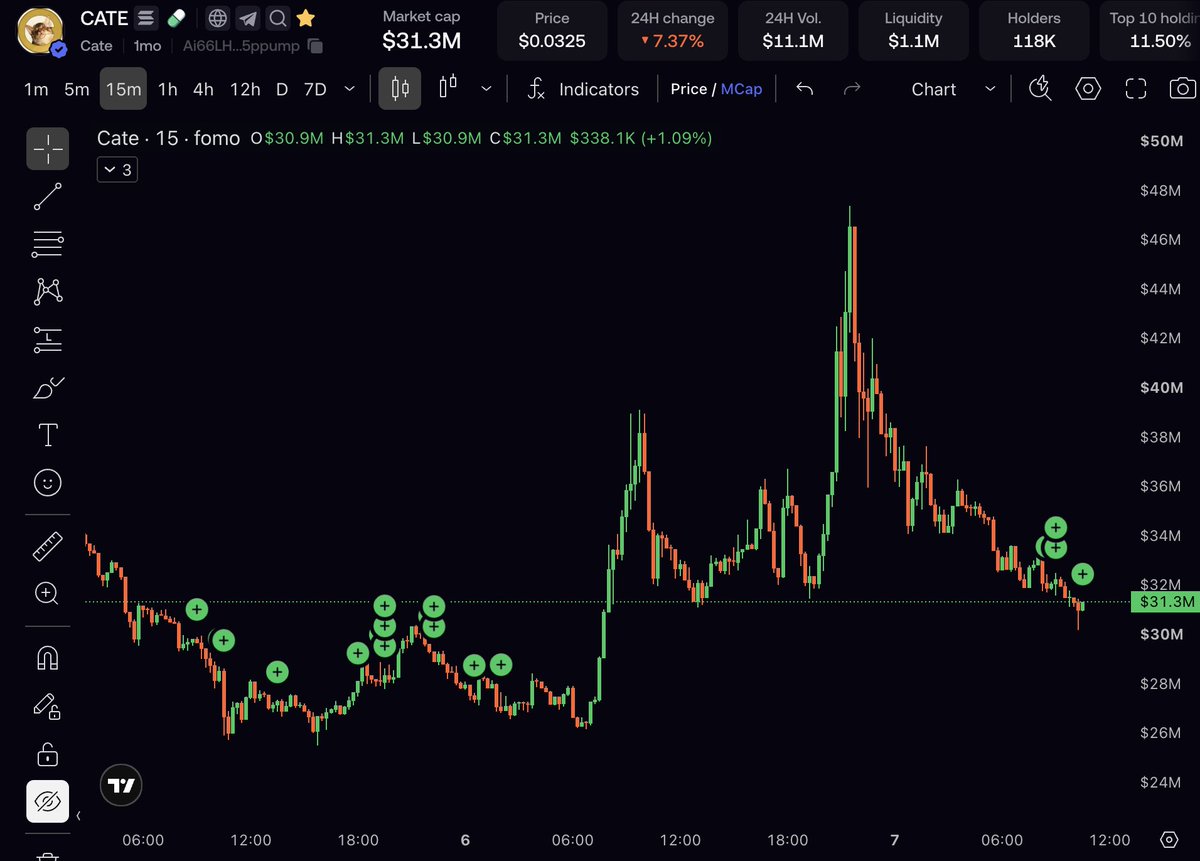Toggle the magnet snap mode
The height and width of the screenshot is (861, 1200).
click(48, 657)
